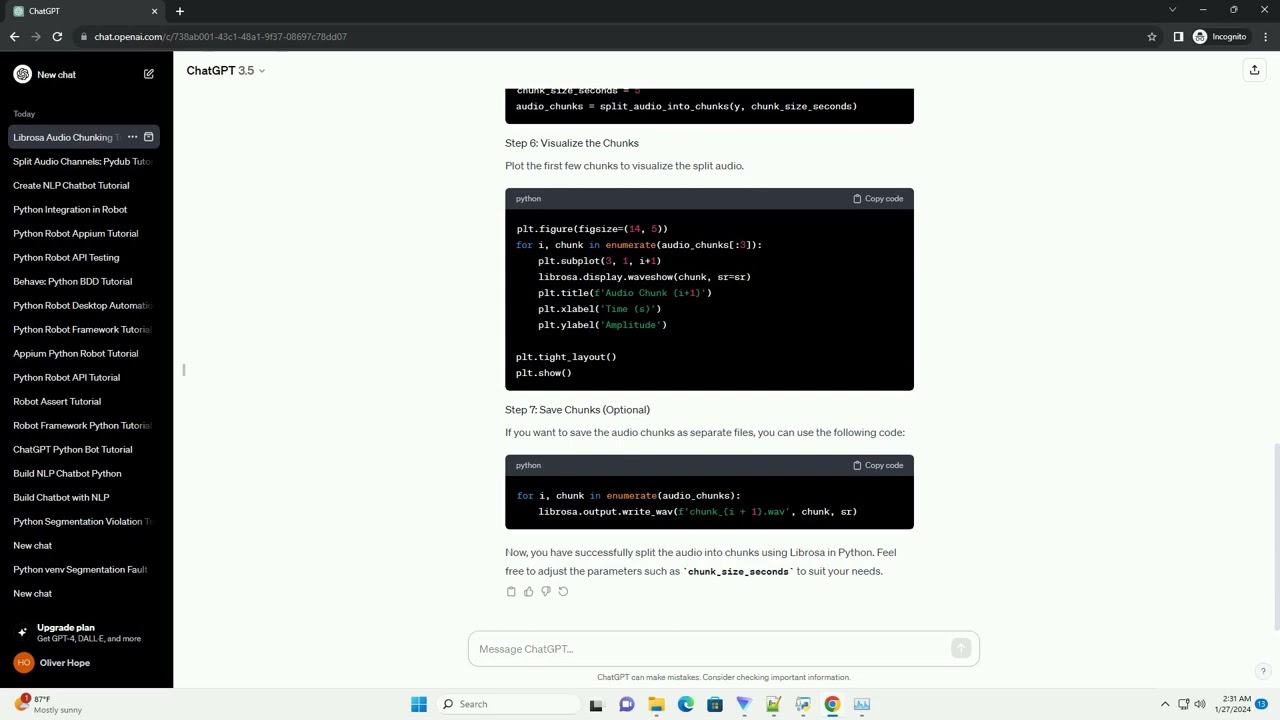Reload the page in browser toolbar

pos(57,37)
